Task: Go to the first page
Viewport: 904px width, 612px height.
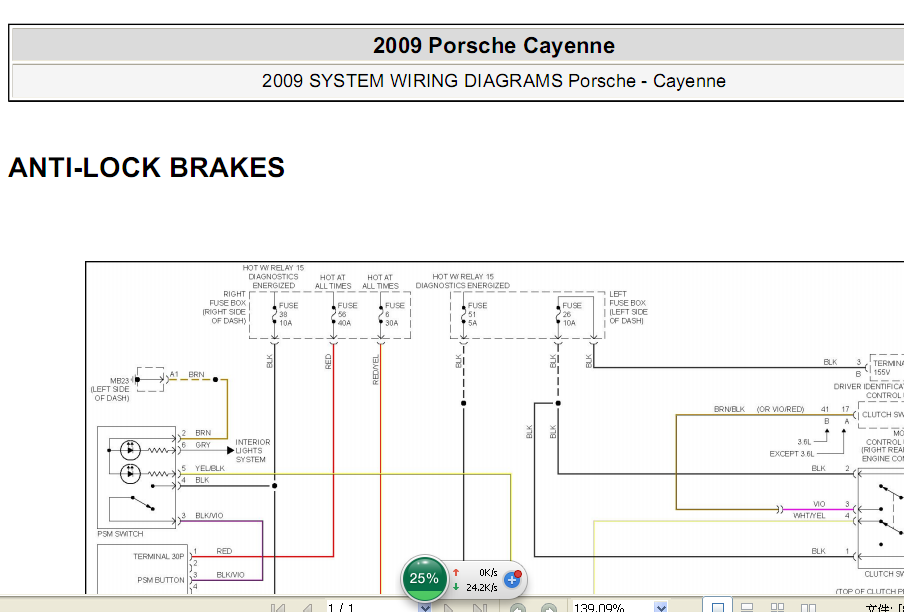Action: [x=278, y=608]
